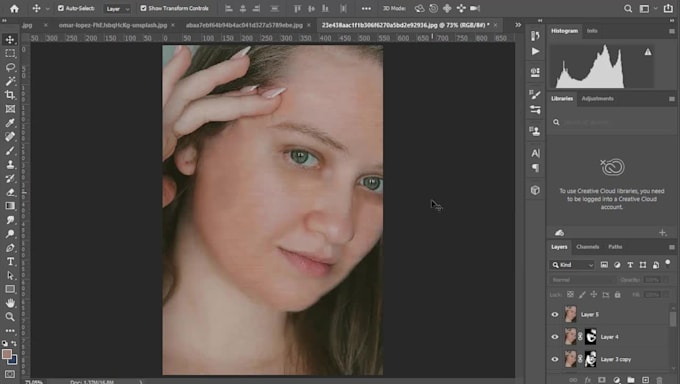Open the 3D cube panel icon
This screenshot has width=680, height=384.
[x=535, y=190]
